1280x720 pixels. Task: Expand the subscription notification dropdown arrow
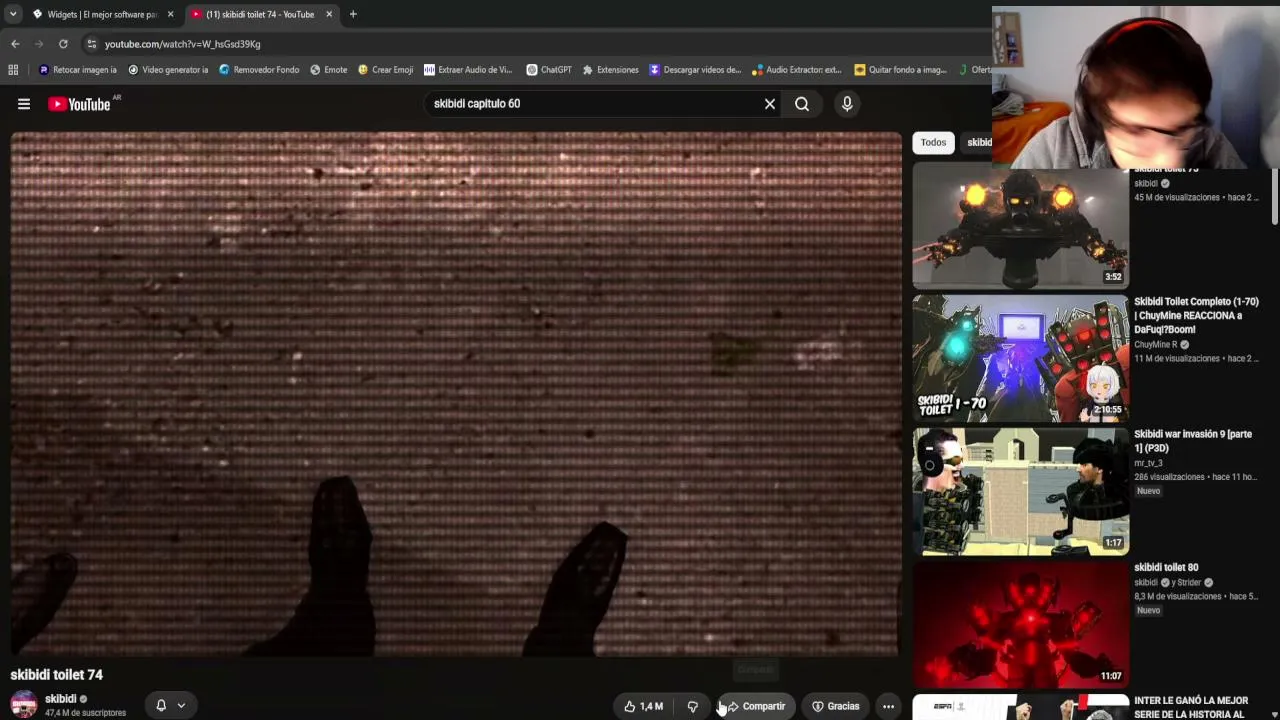point(181,706)
